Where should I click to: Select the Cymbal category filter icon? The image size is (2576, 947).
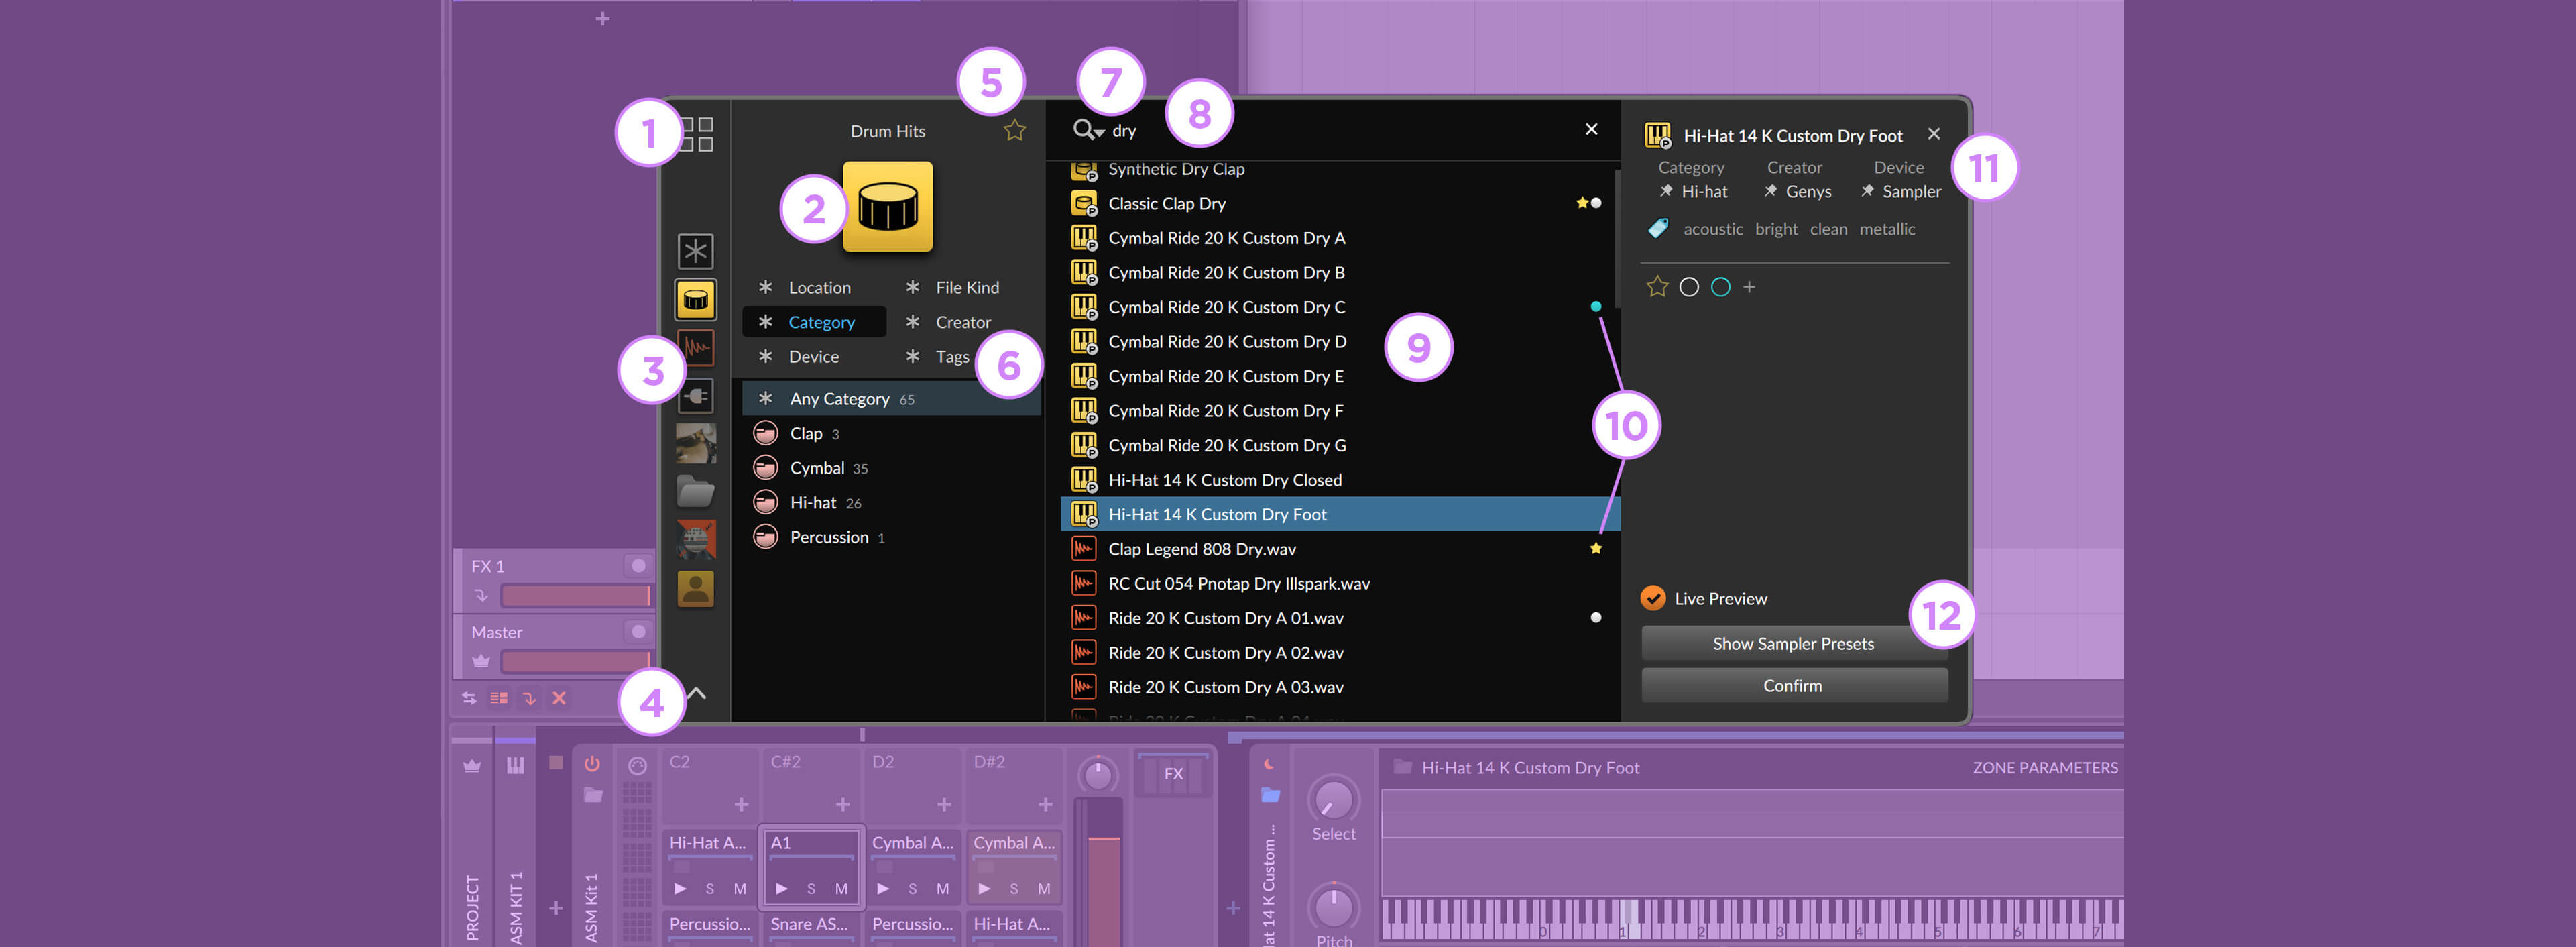pyautogui.click(x=767, y=467)
